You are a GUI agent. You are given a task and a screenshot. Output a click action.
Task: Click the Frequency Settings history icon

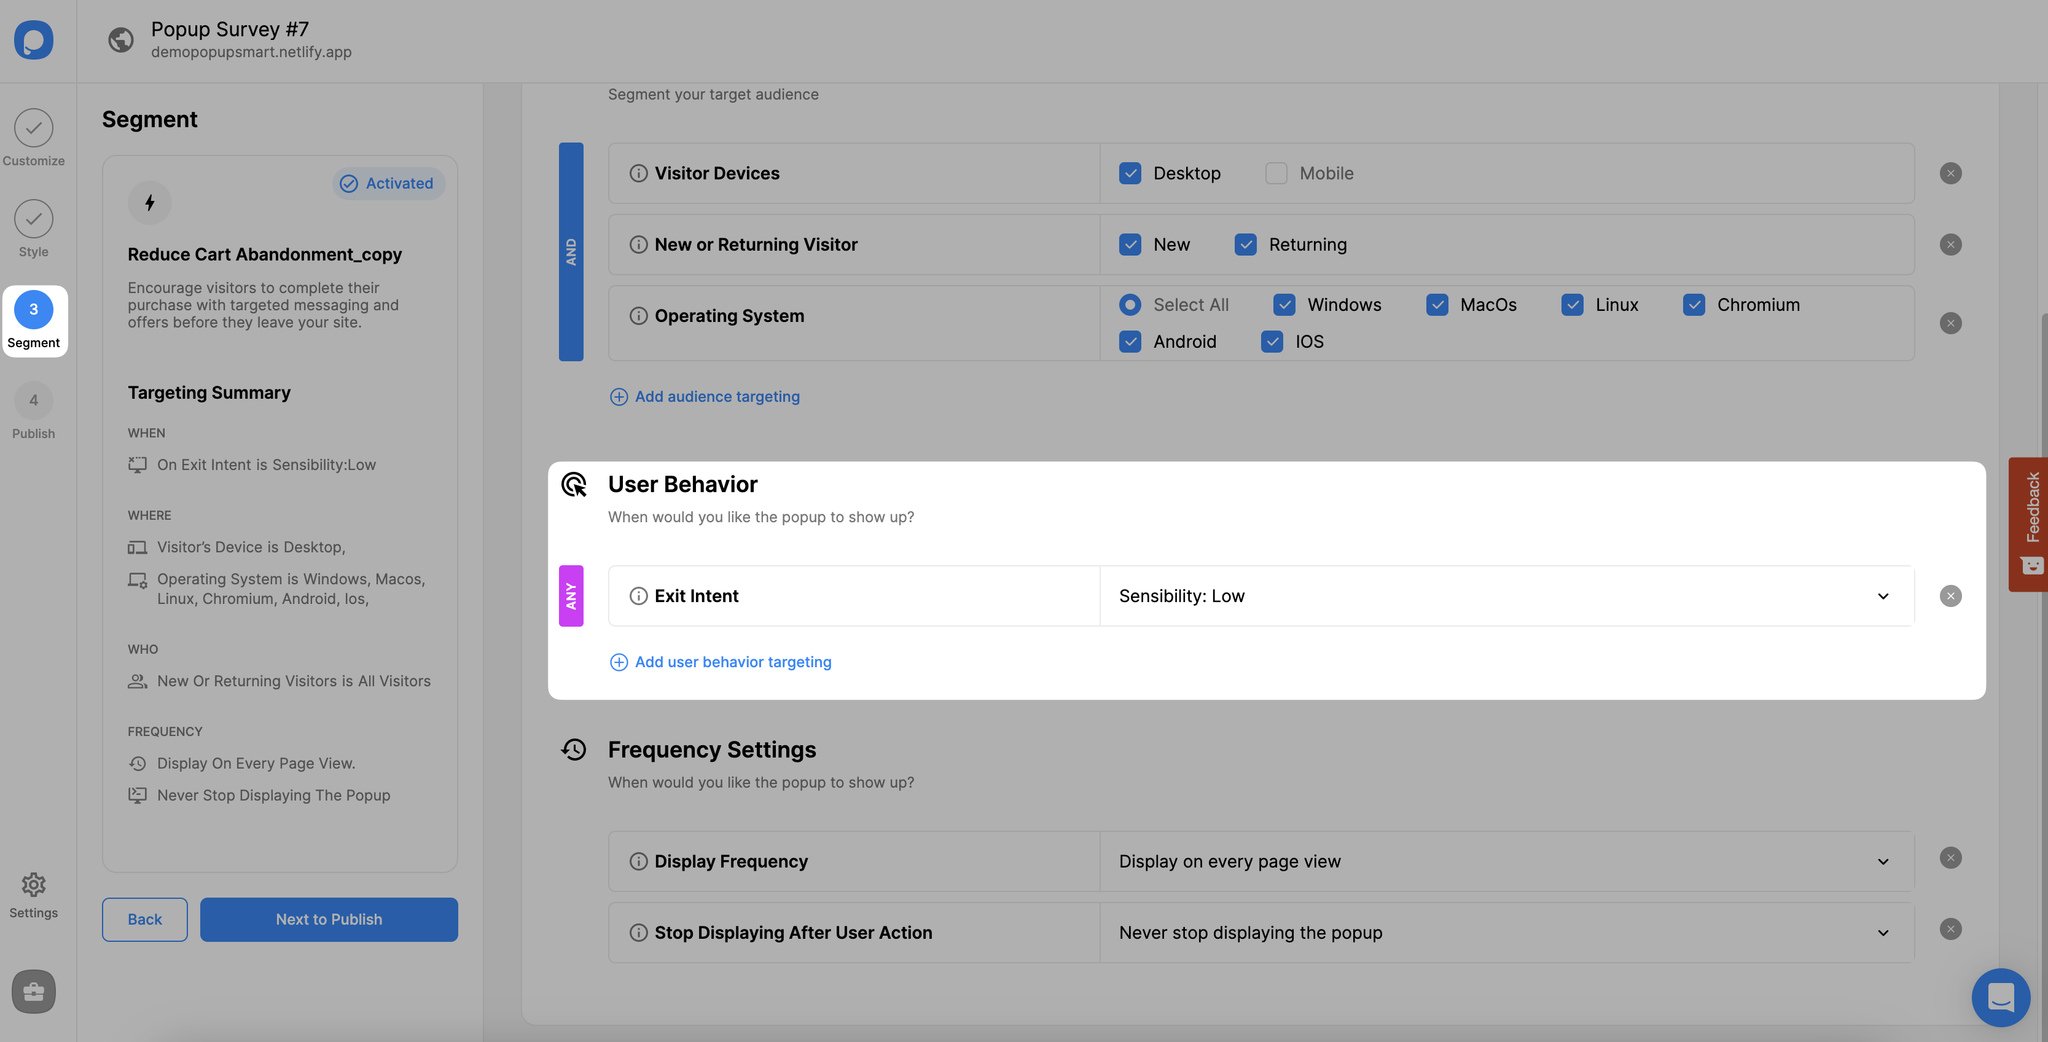pos(574,750)
